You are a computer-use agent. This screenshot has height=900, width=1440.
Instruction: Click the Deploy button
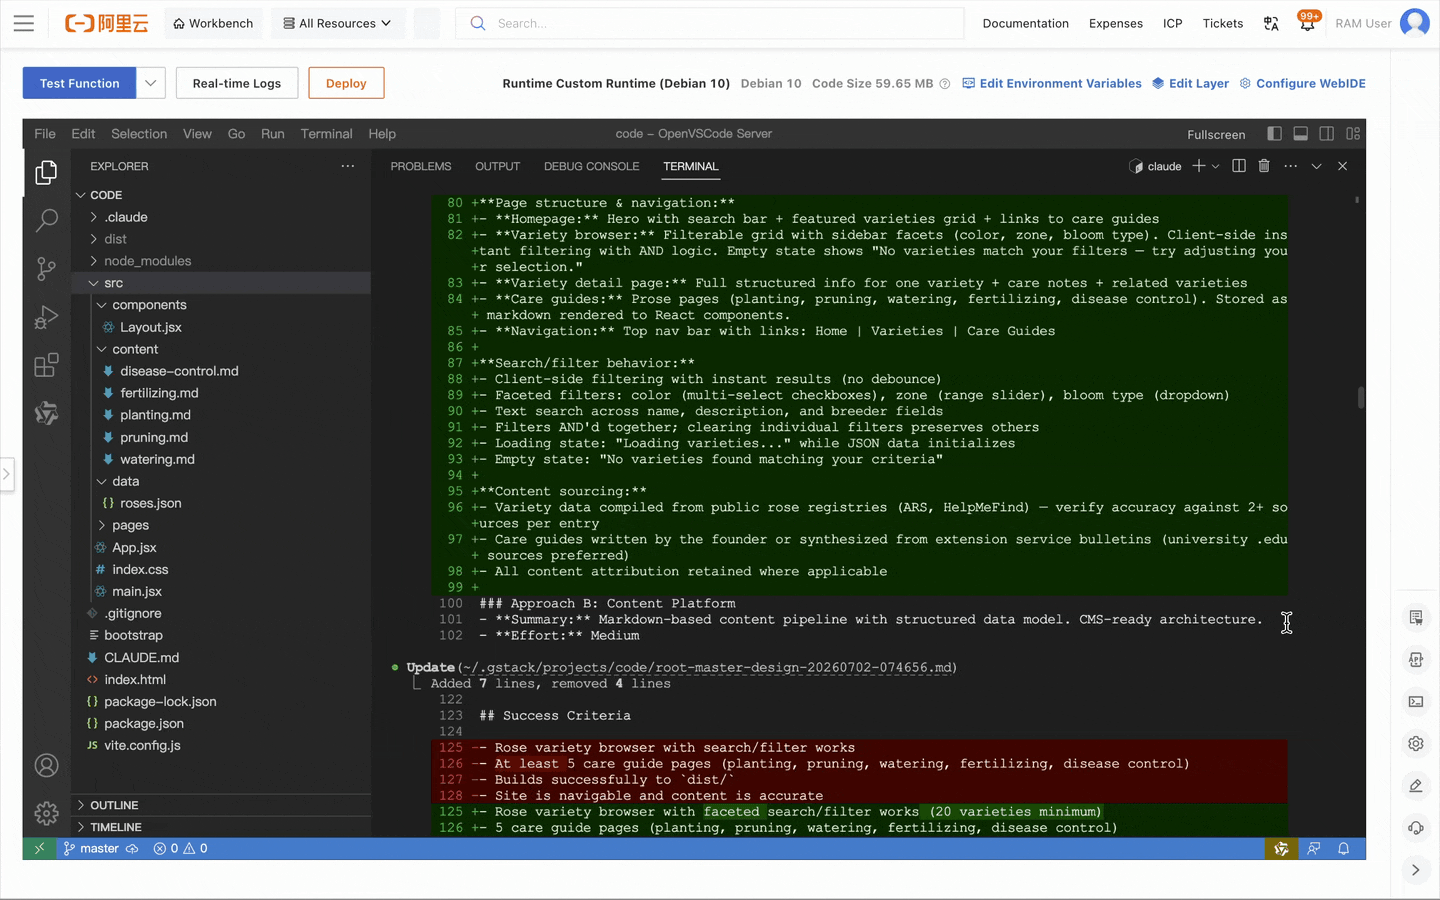coord(346,83)
